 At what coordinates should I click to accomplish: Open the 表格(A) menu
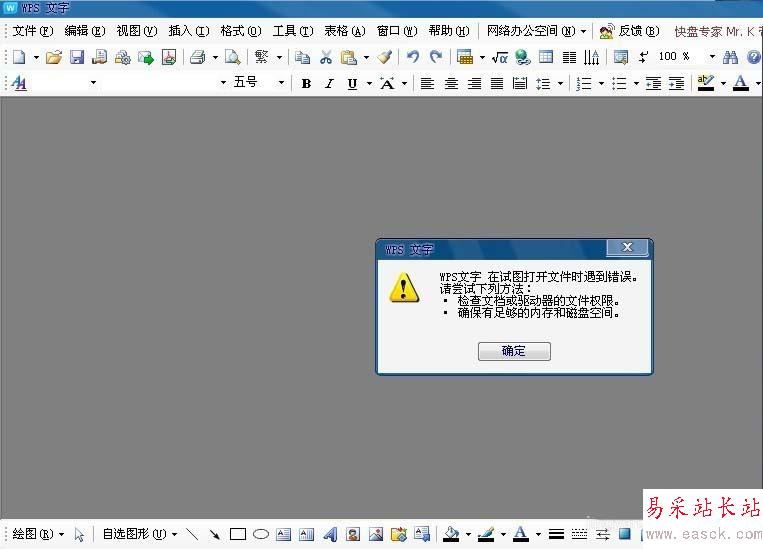click(345, 31)
